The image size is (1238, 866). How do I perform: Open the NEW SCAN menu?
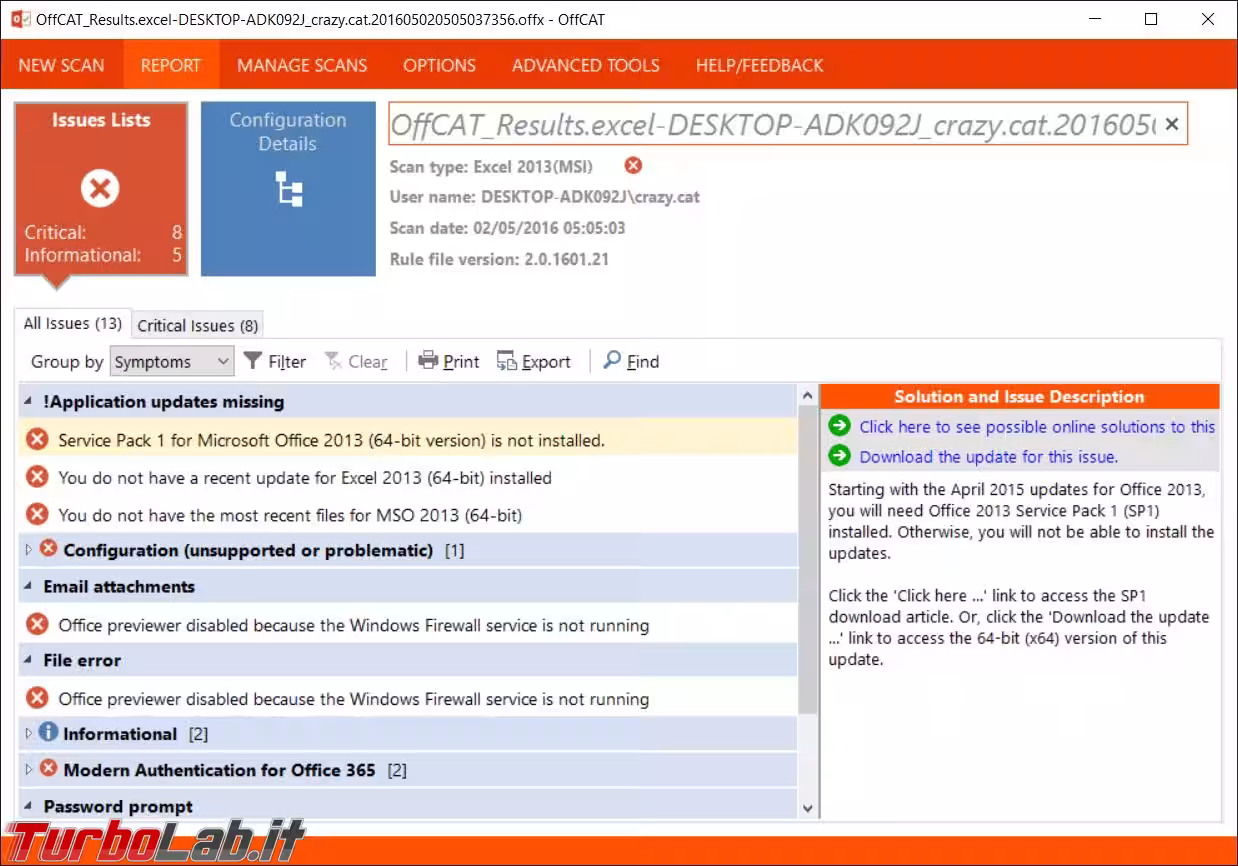pyautogui.click(x=61, y=66)
